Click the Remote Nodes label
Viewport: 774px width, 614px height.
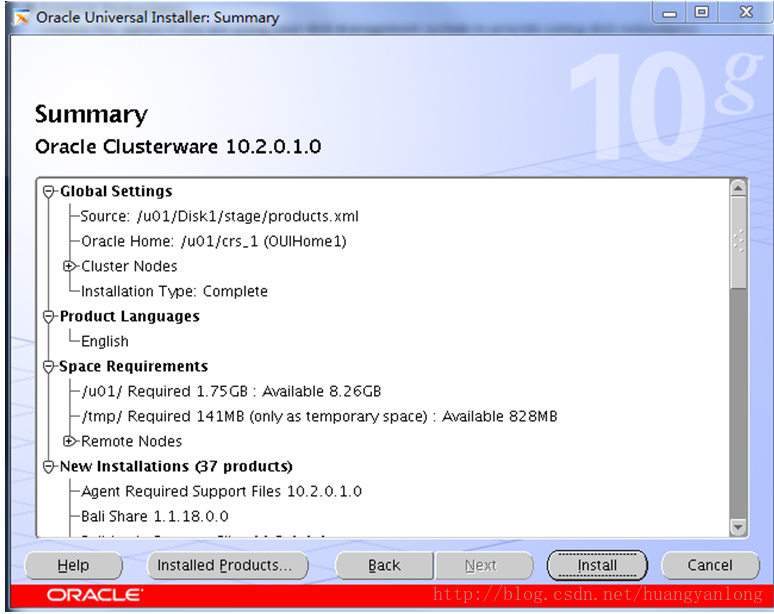[x=131, y=441]
